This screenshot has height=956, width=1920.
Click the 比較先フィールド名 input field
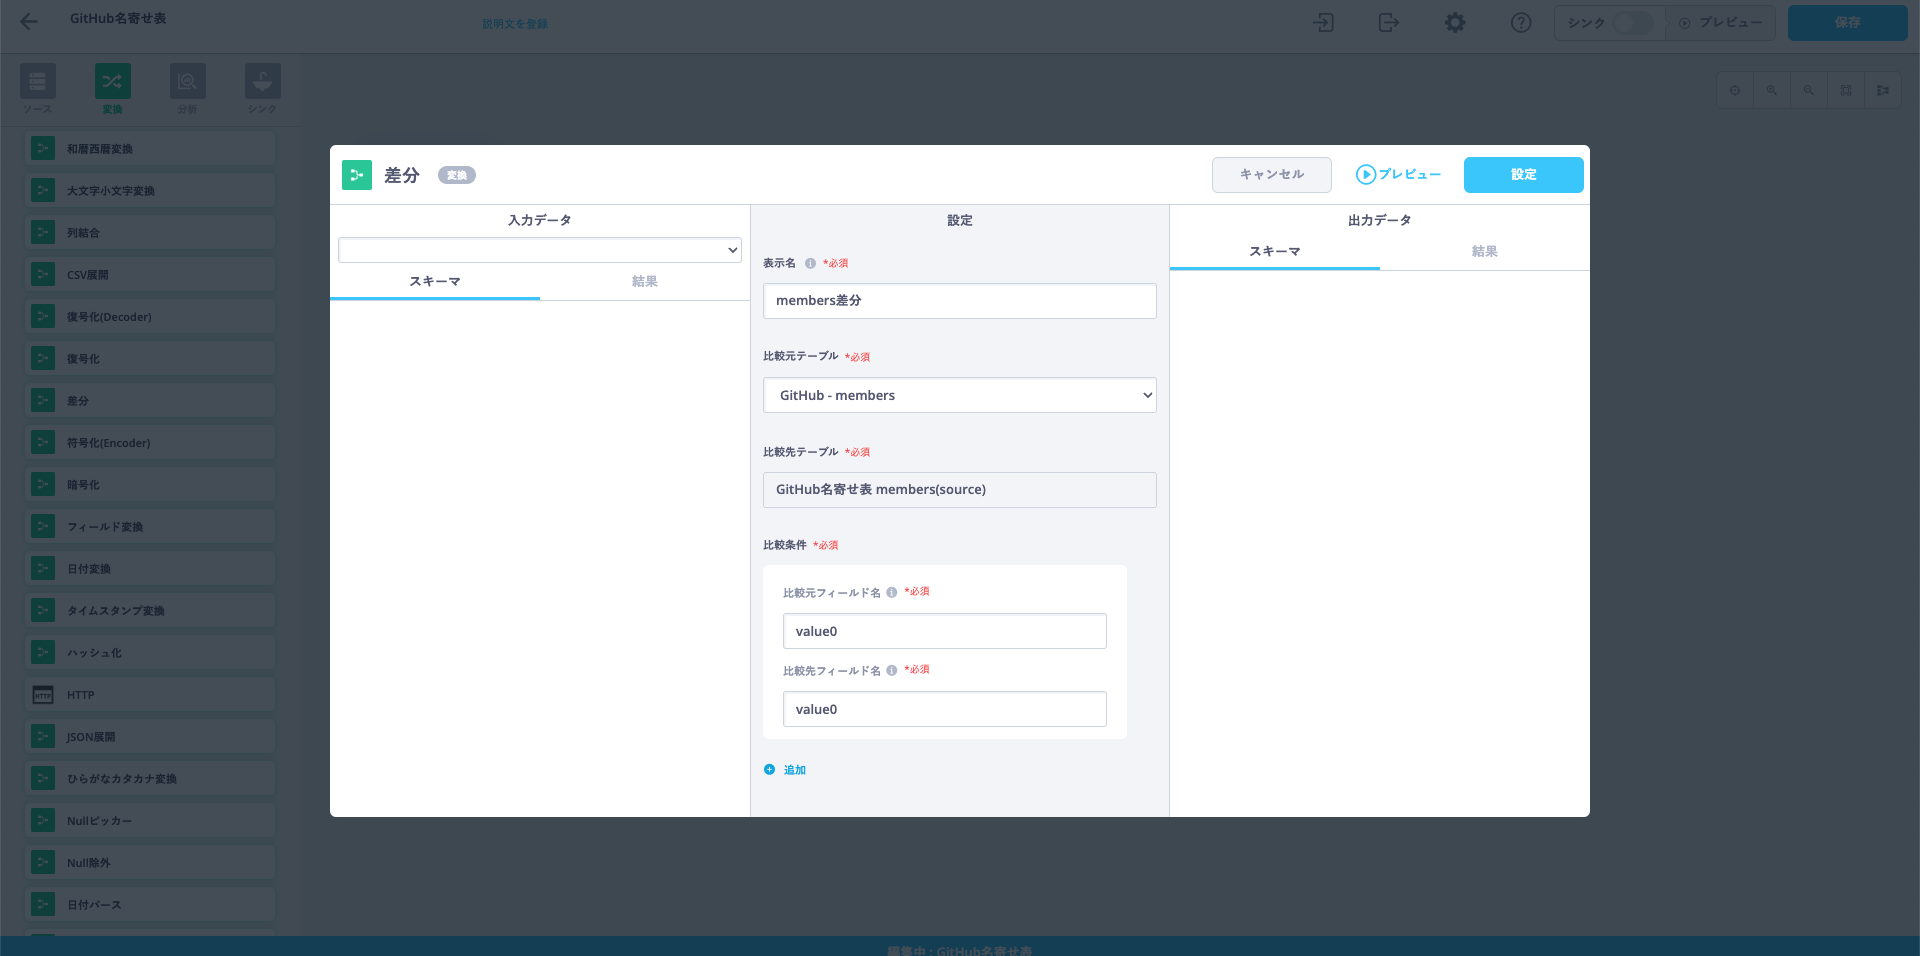[944, 709]
